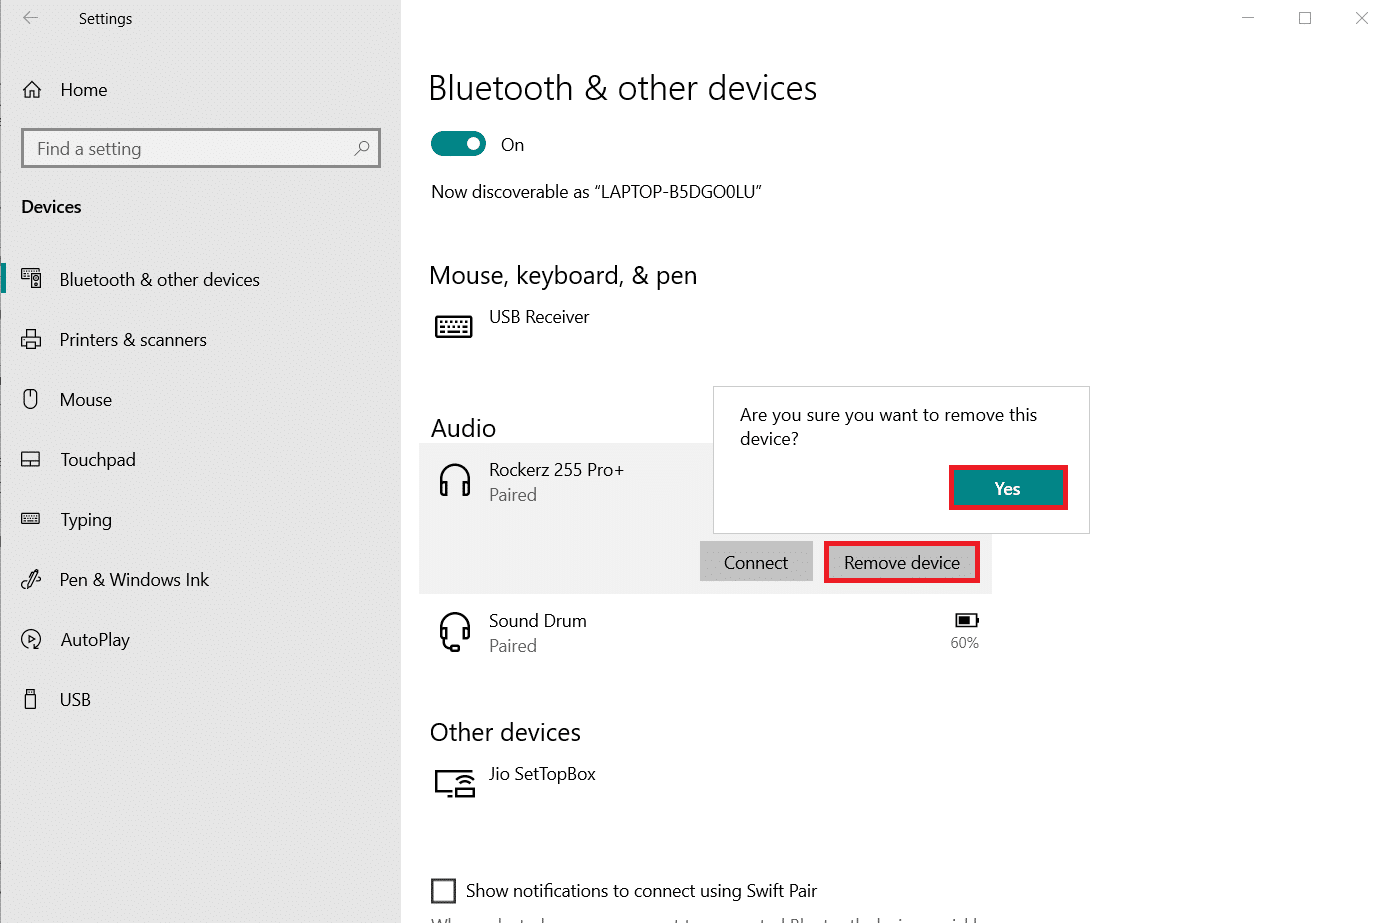This screenshot has height=923, width=1384.
Task: Select the Rockerz 255 Pro+ device name
Action: coord(556,470)
